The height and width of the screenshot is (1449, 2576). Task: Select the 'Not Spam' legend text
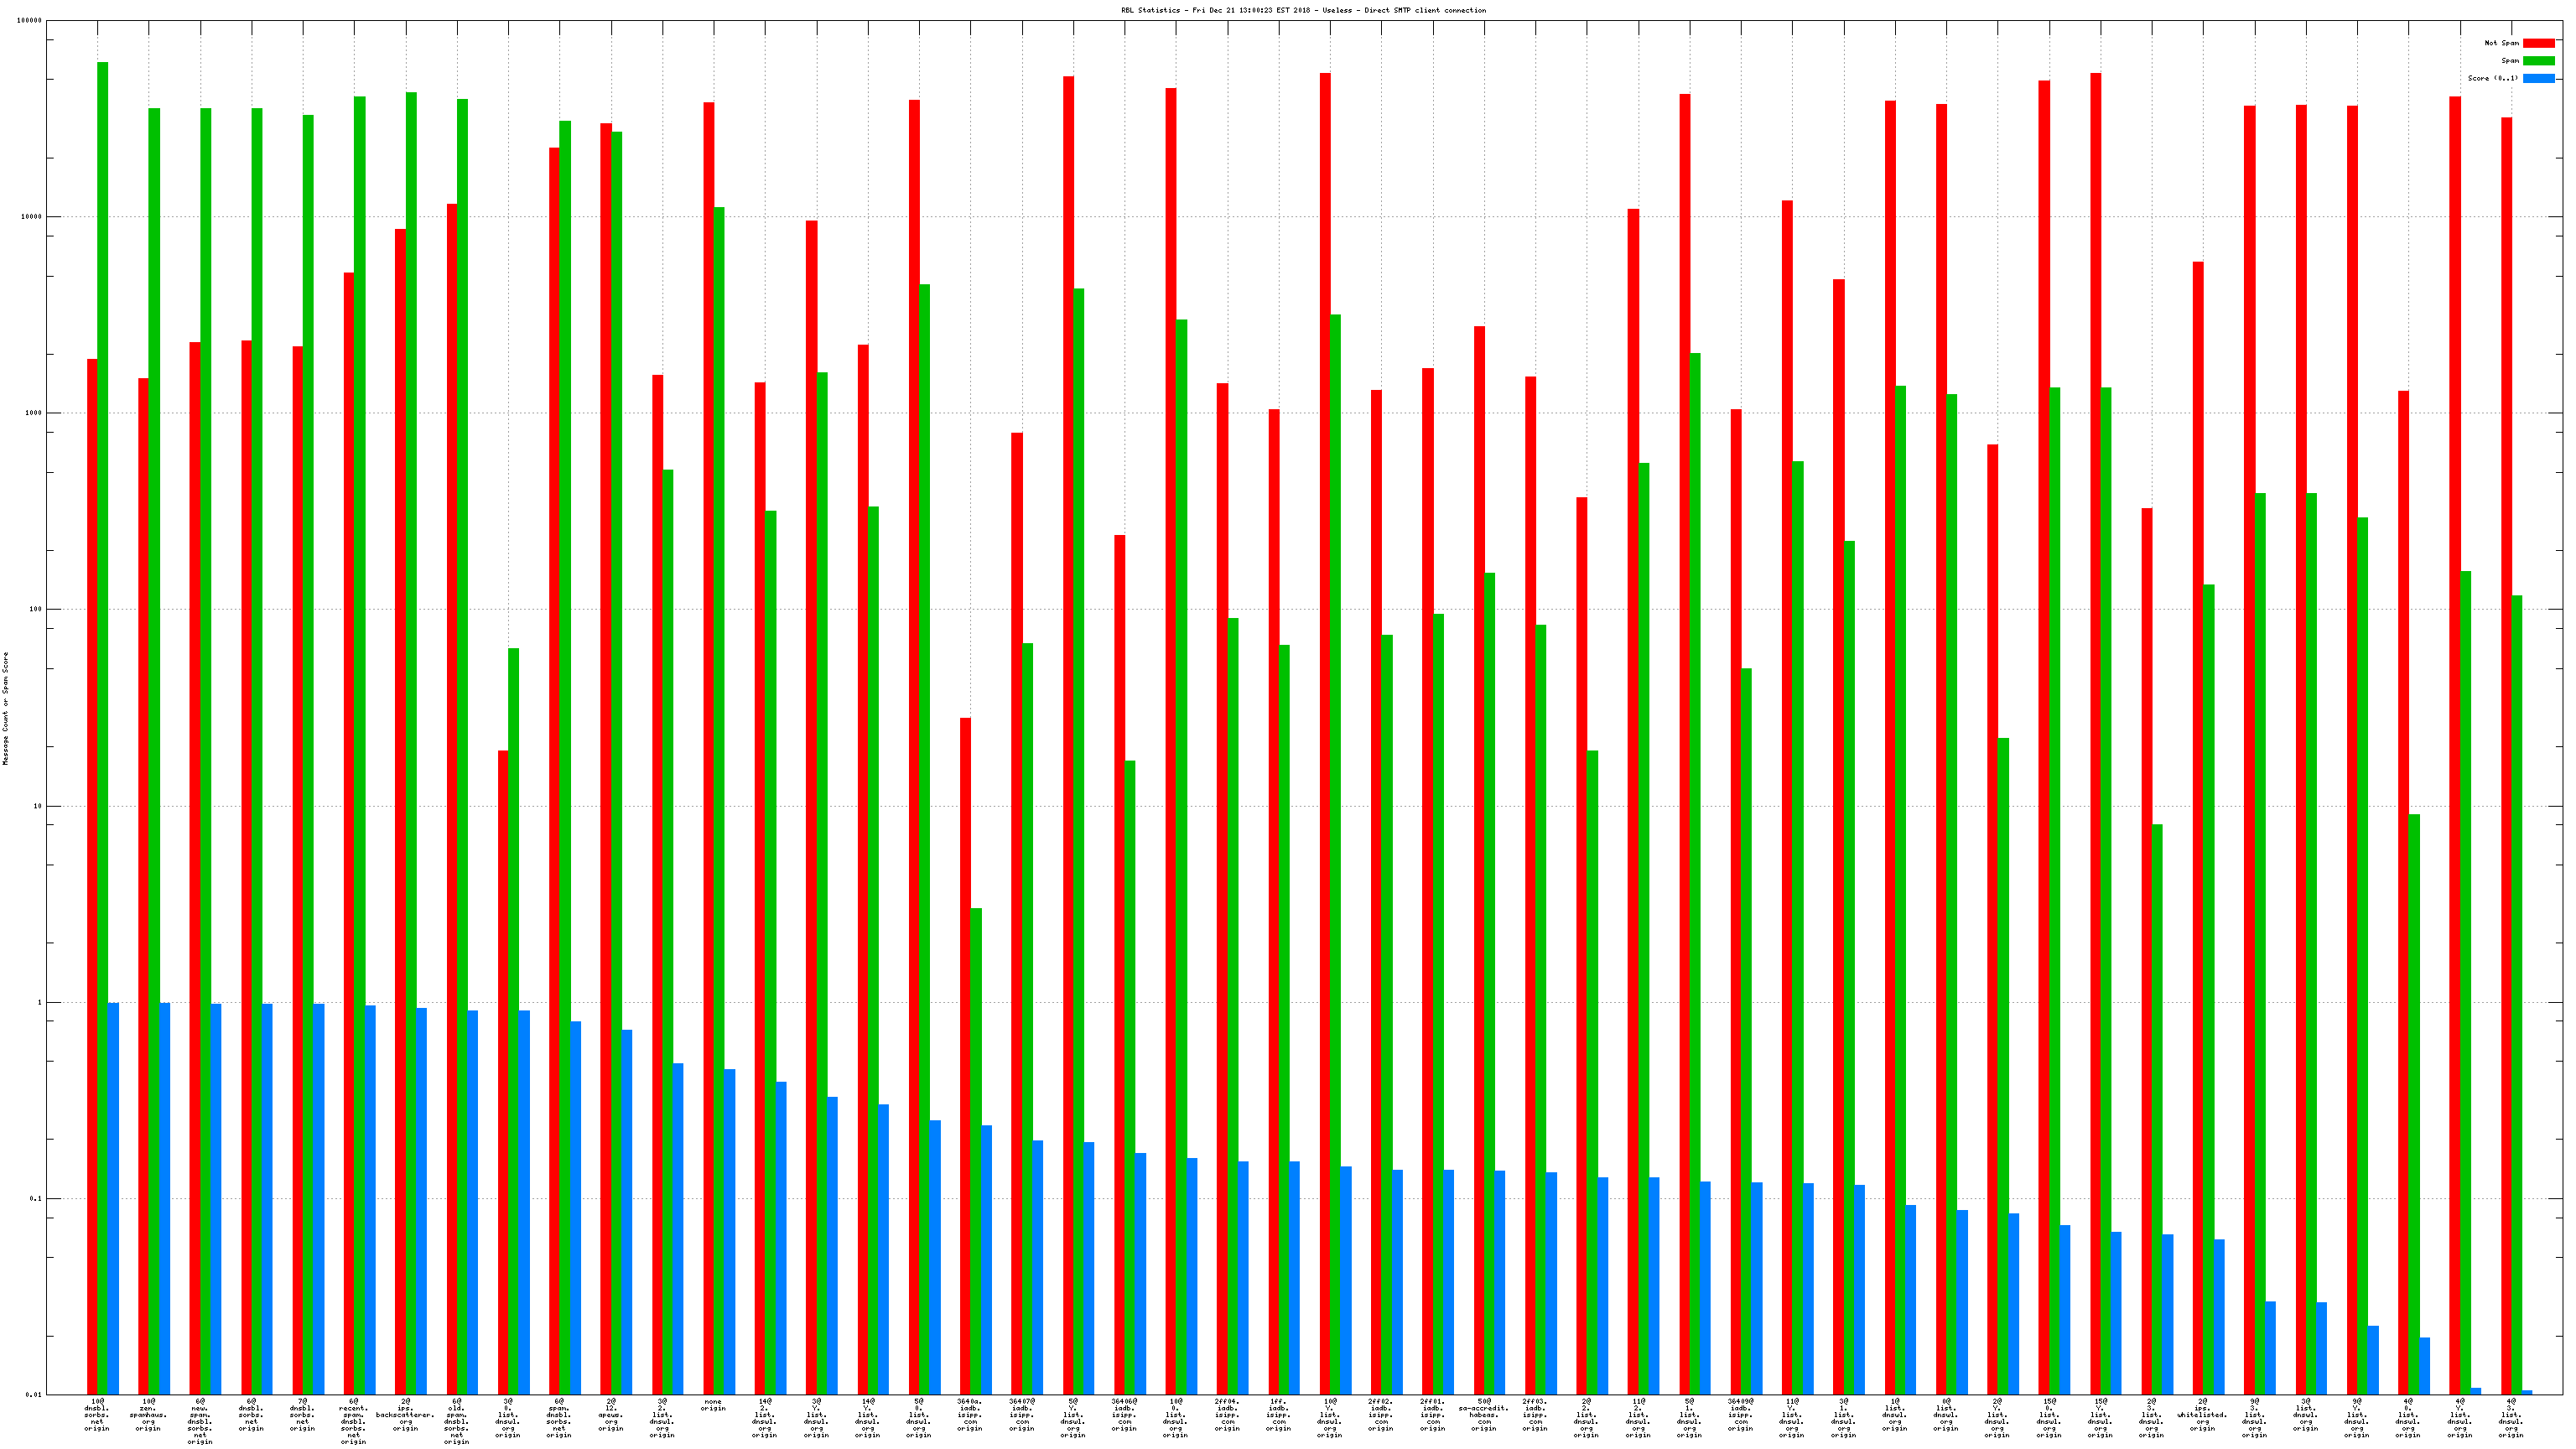click(x=2501, y=43)
